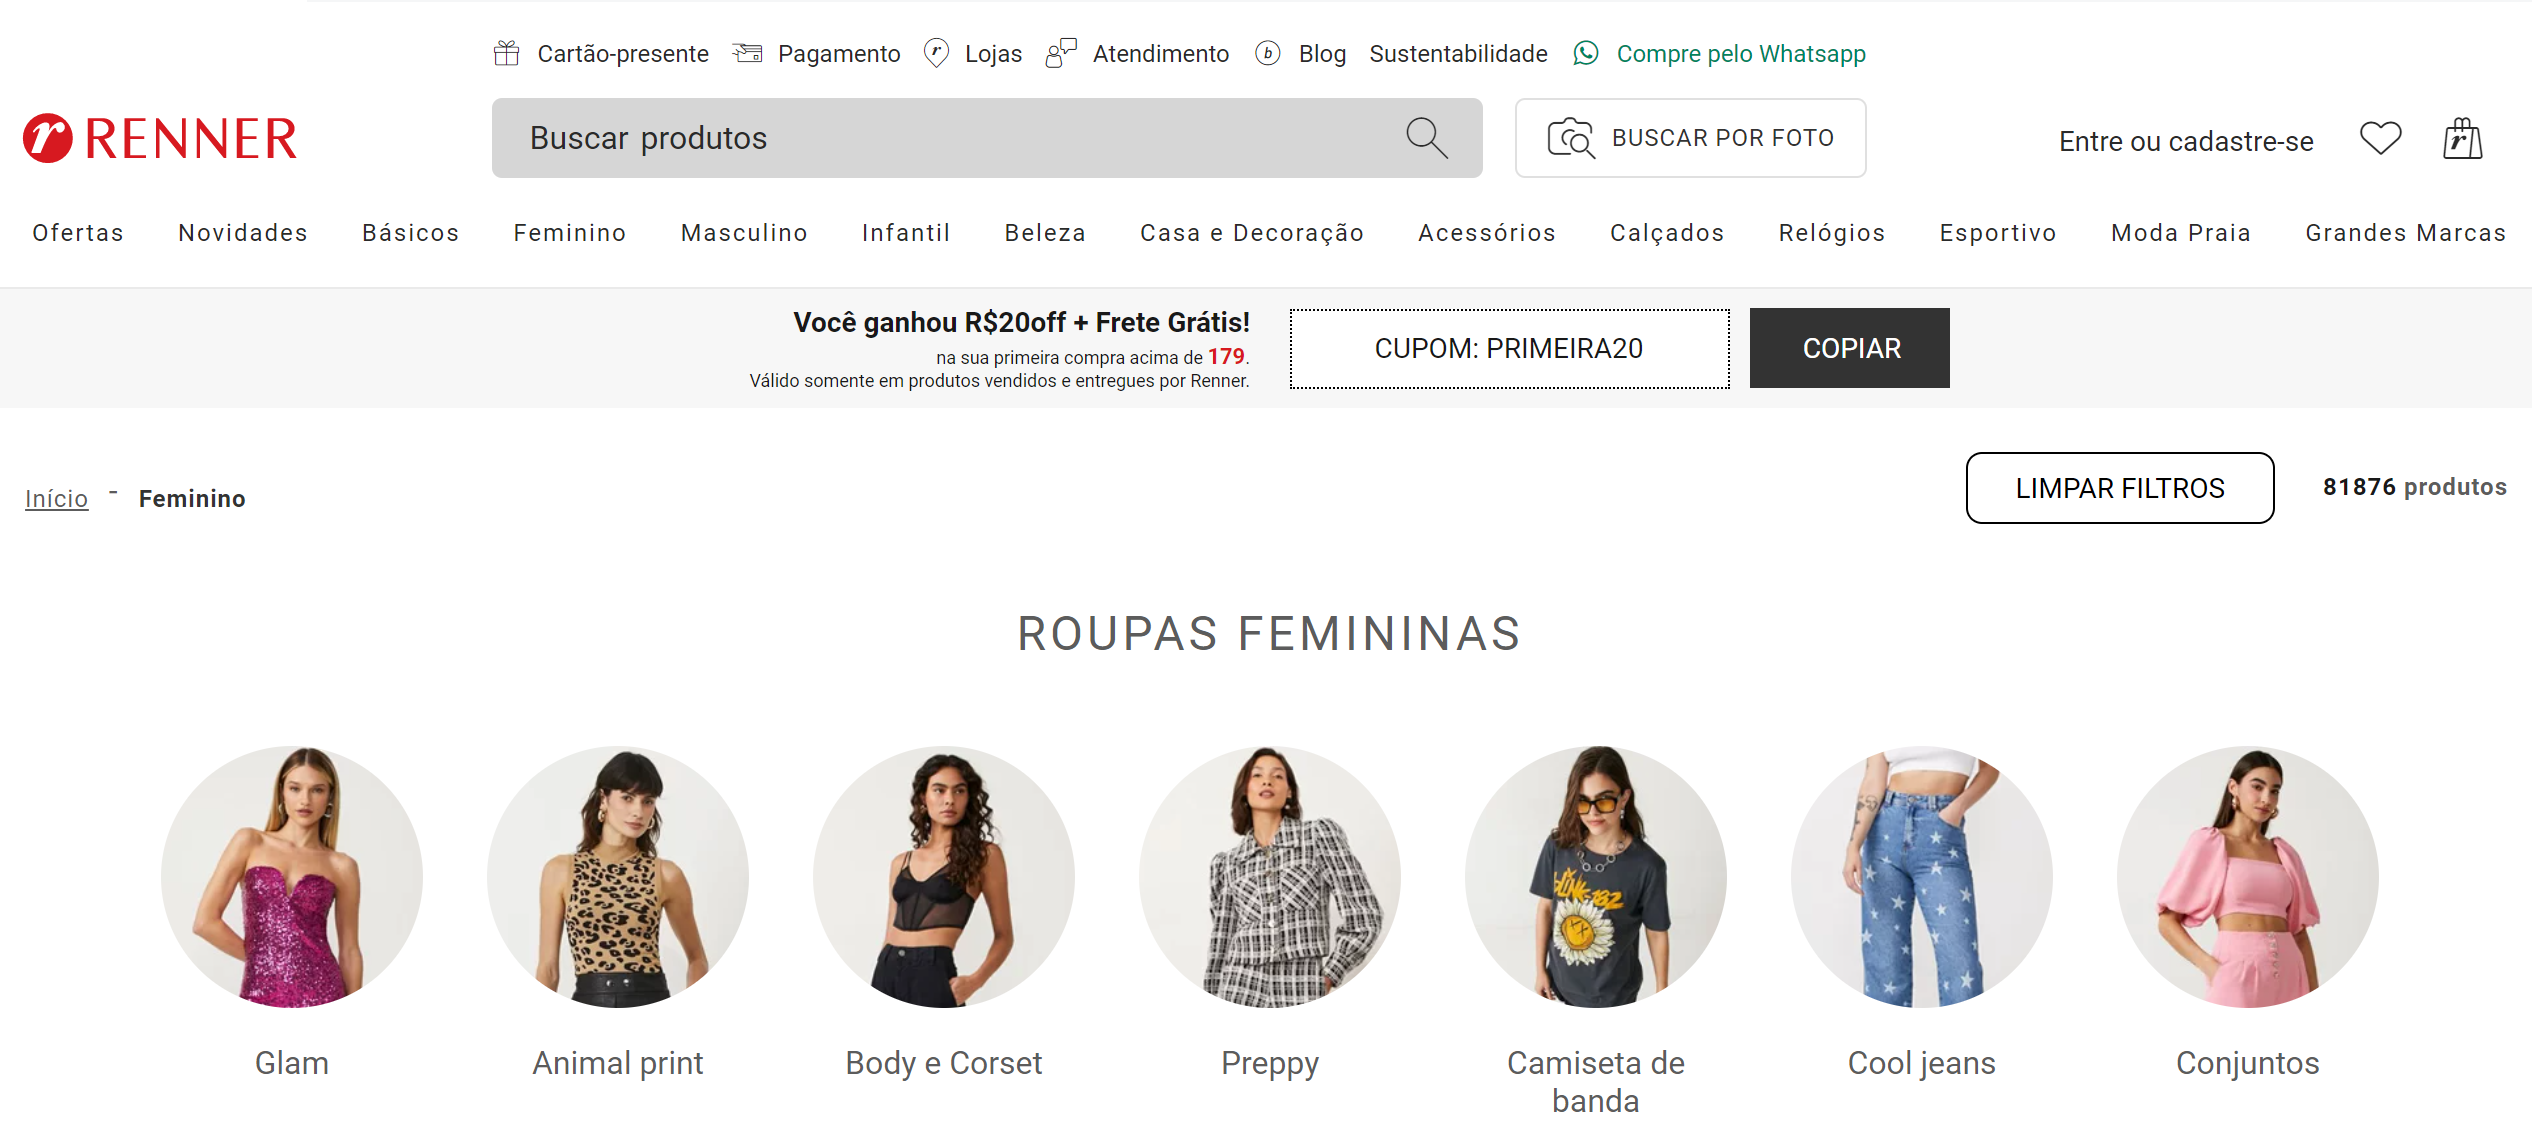Open Compre pelo Whatsapp
The height and width of the screenshot is (1139, 2532).
point(1740,54)
